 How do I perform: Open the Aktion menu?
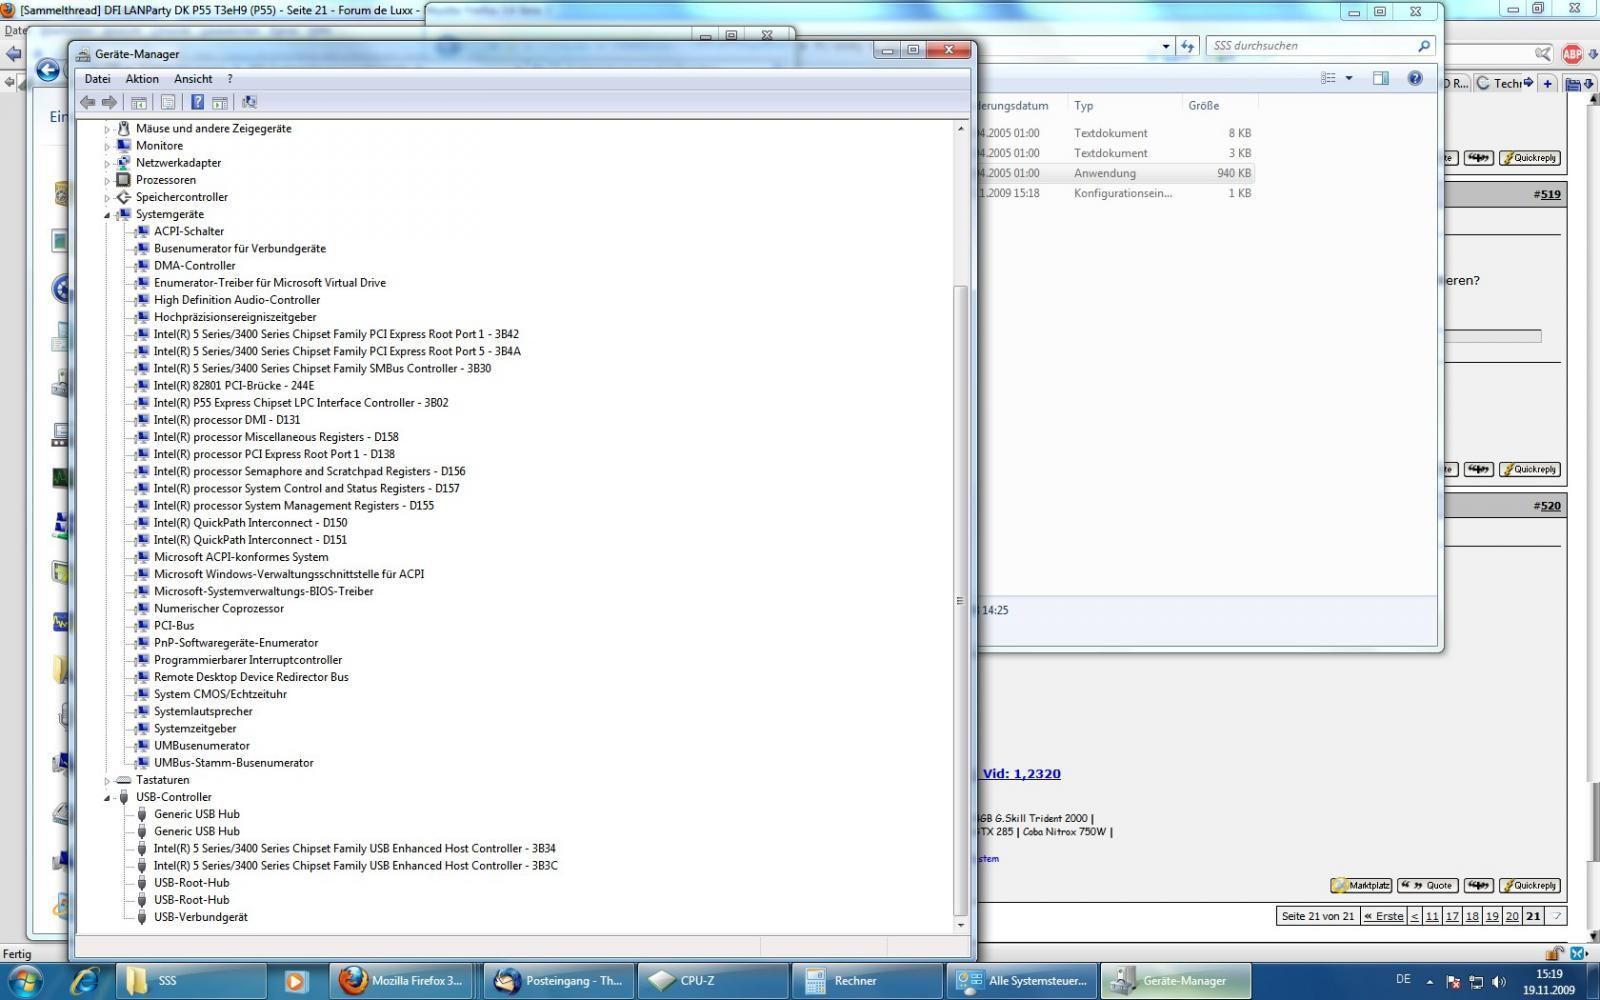click(x=142, y=79)
